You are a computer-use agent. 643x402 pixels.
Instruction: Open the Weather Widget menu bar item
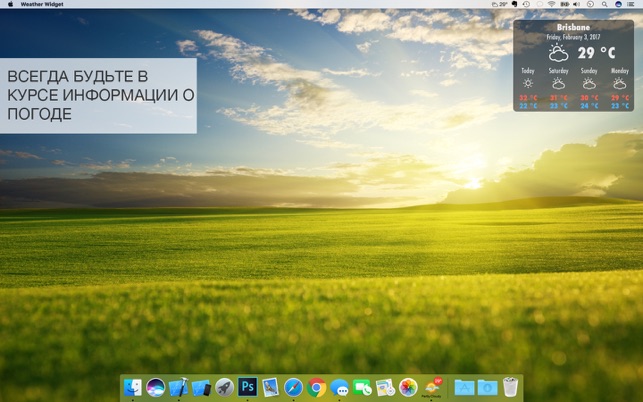(x=42, y=4)
